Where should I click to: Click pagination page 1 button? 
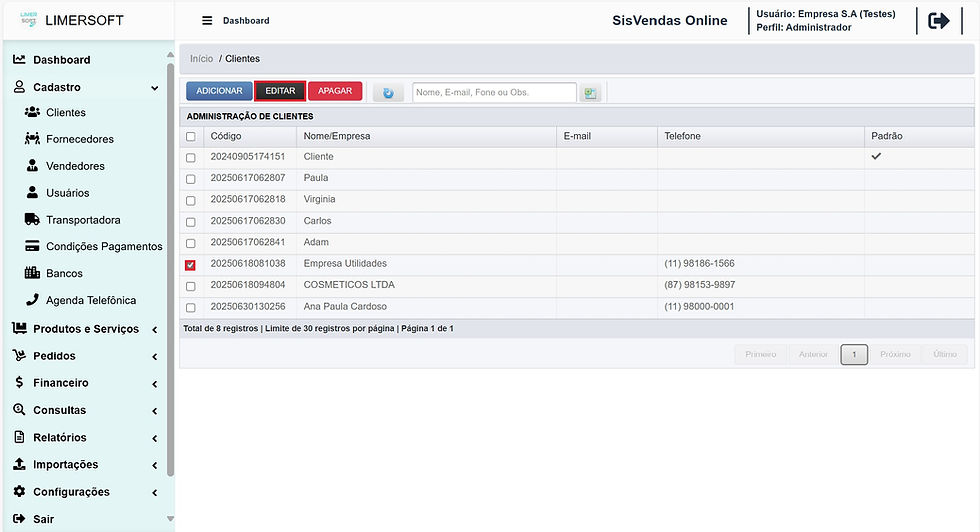854,354
